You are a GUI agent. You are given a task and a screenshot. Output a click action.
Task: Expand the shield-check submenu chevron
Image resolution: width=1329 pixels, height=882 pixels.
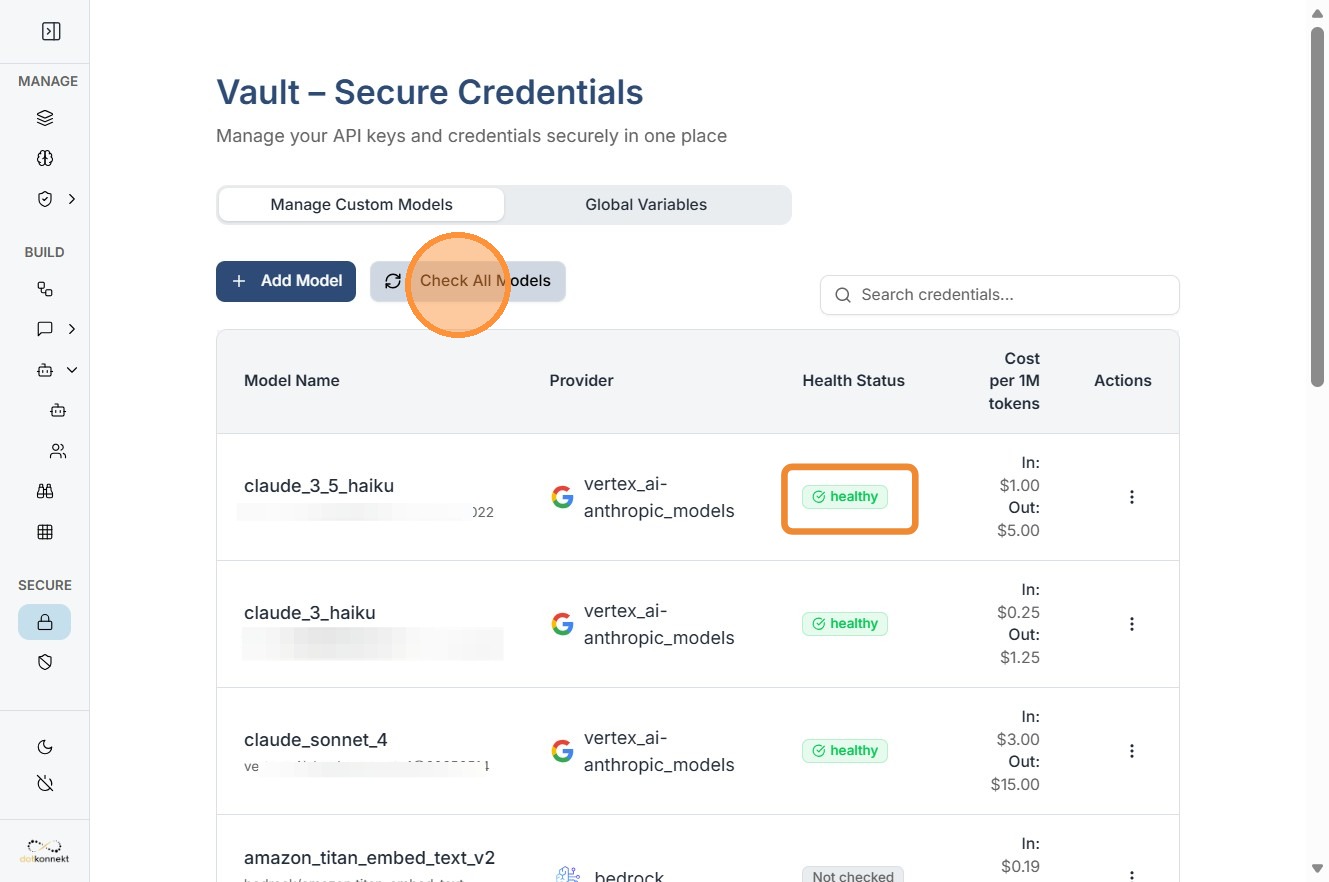click(72, 199)
